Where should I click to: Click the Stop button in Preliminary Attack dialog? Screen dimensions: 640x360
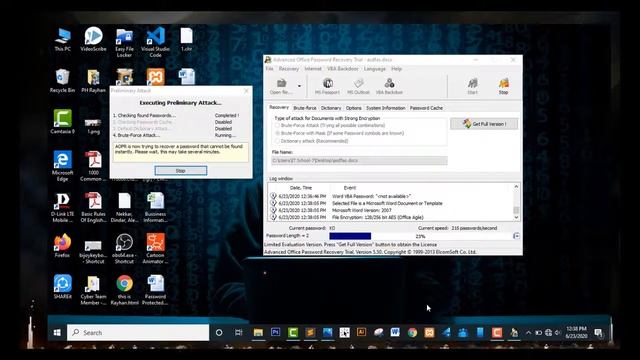(x=181, y=171)
